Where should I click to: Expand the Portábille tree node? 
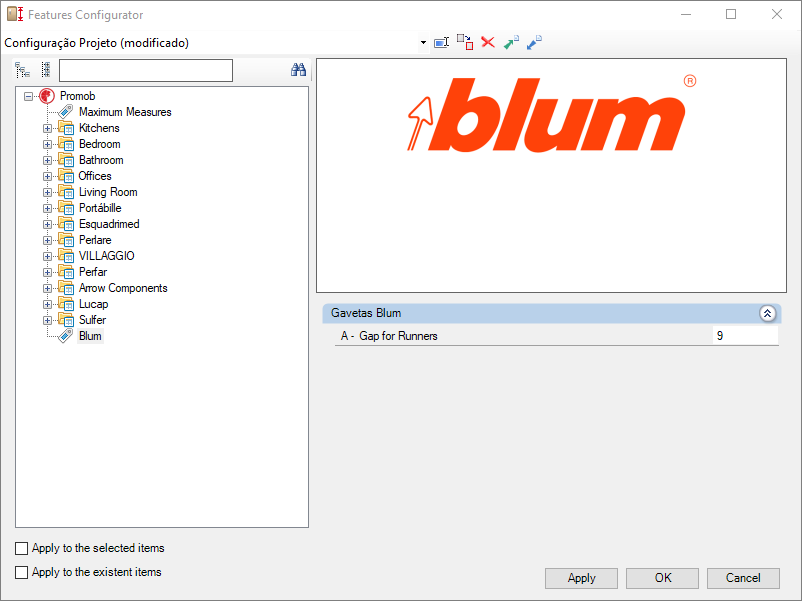[47, 208]
